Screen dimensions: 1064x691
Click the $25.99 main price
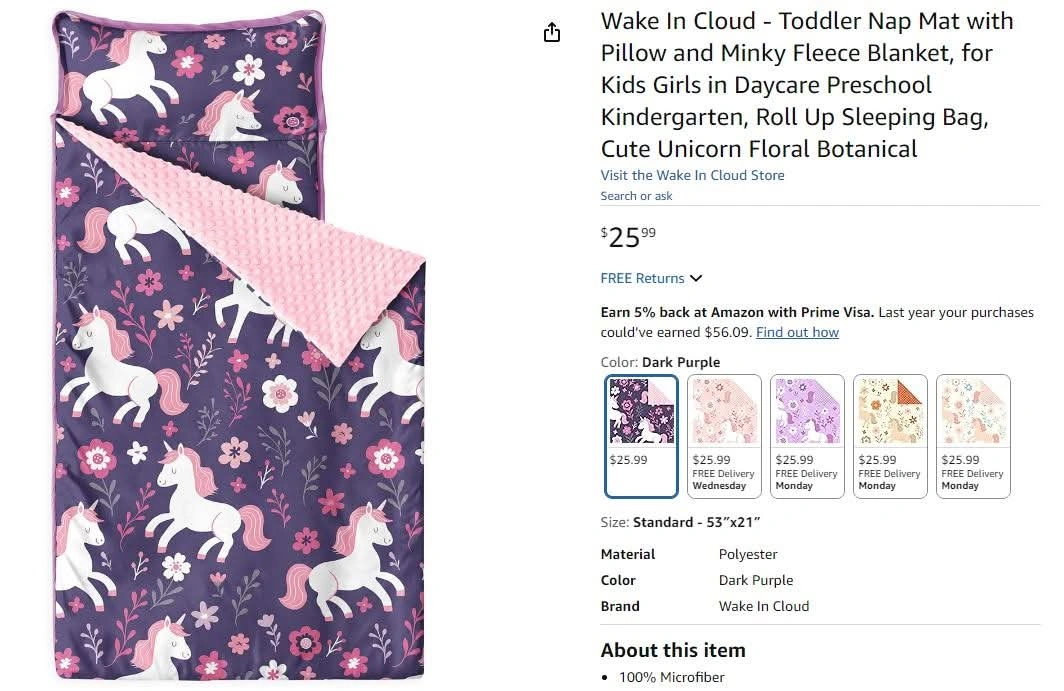pyautogui.click(x=629, y=237)
